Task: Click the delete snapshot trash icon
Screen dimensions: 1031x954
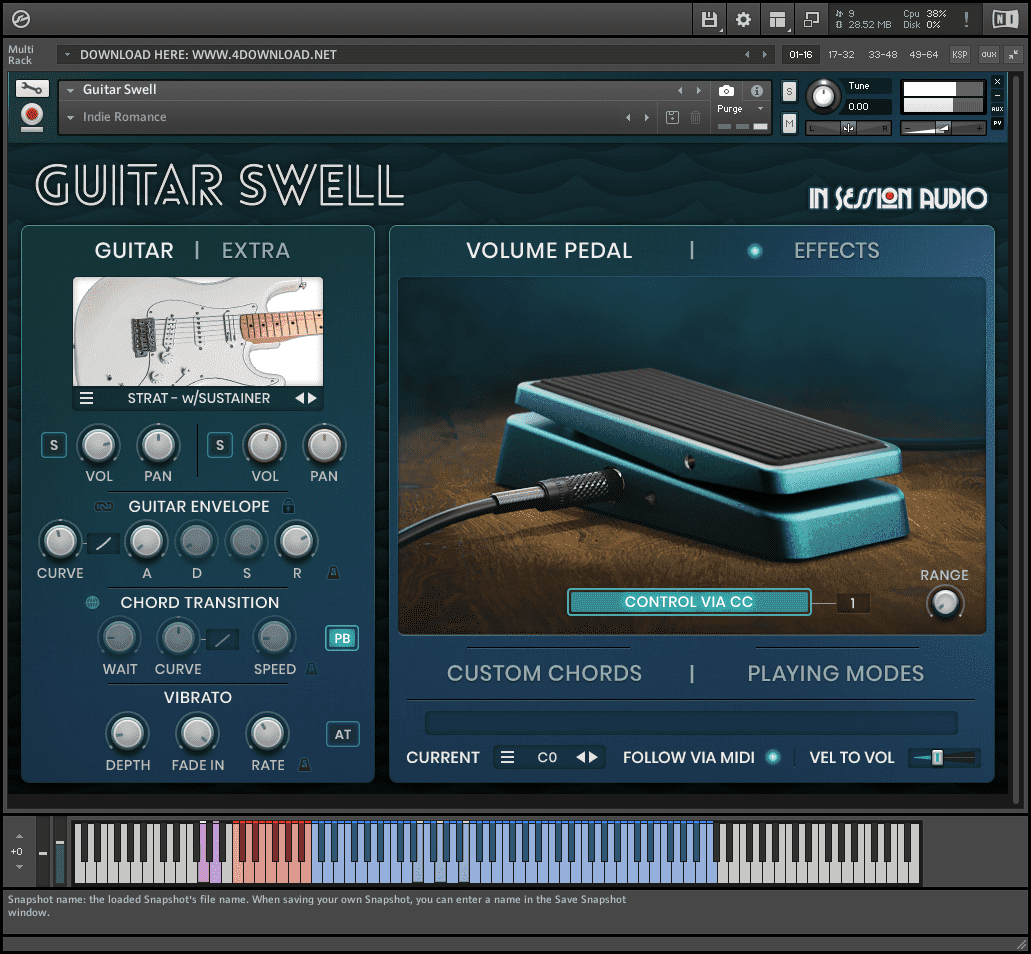Action: tap(695, 117)
